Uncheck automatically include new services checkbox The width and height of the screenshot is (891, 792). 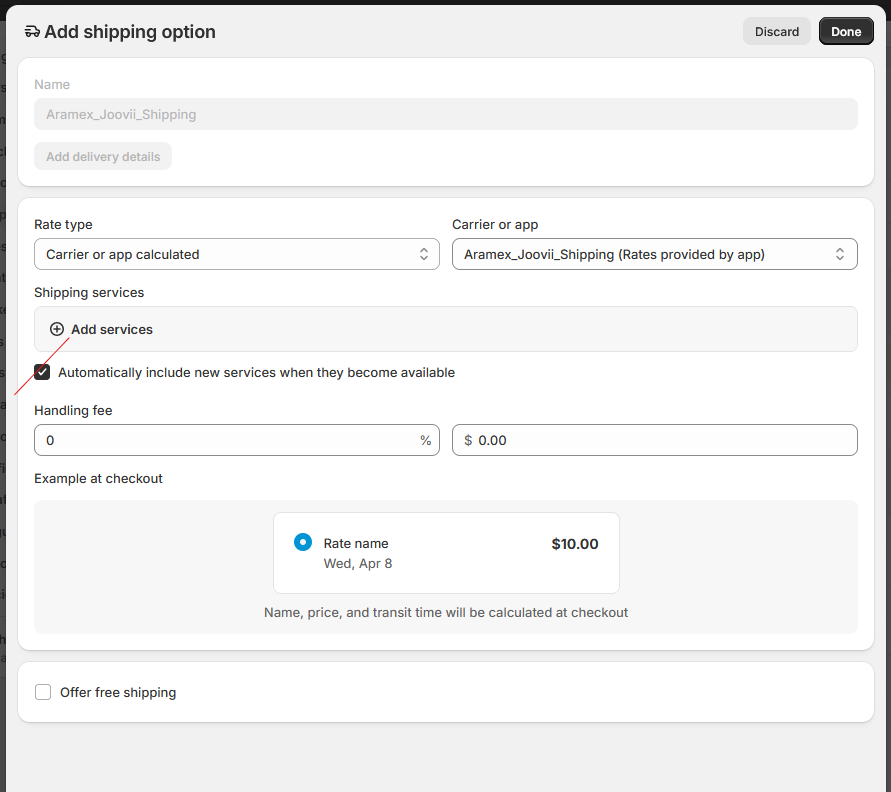click(x=42, y=372)
